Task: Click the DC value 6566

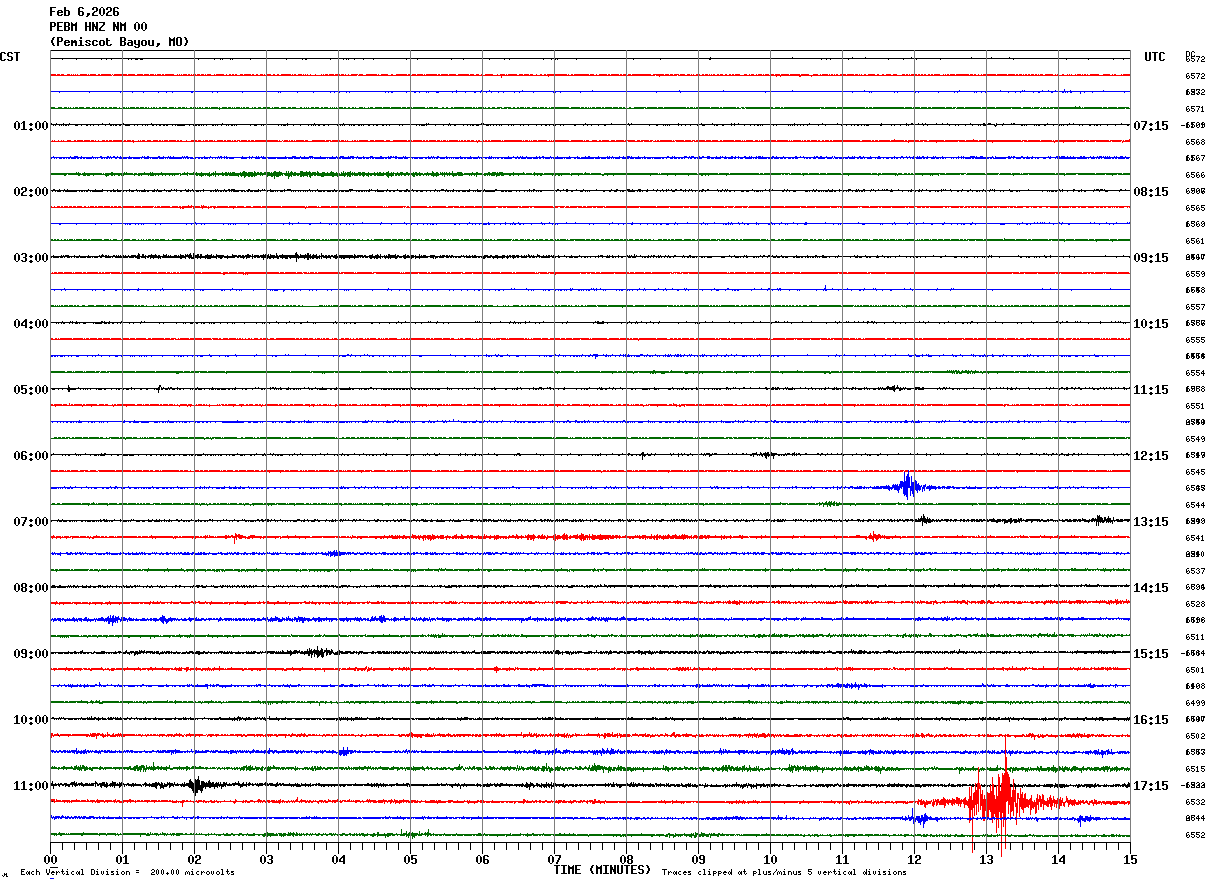Action: point(1194,175)
